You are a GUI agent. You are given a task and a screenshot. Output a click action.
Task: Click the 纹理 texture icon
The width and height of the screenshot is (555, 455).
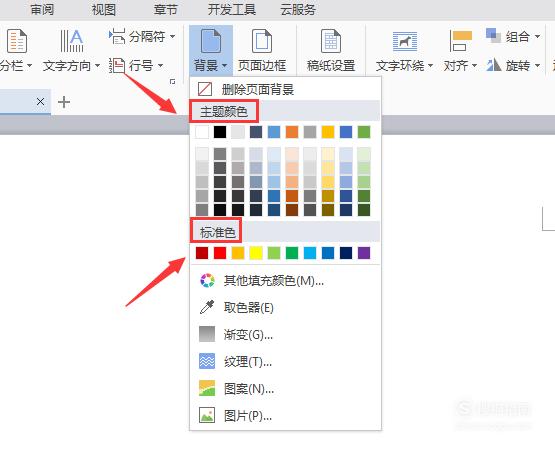tap(207, 361)
